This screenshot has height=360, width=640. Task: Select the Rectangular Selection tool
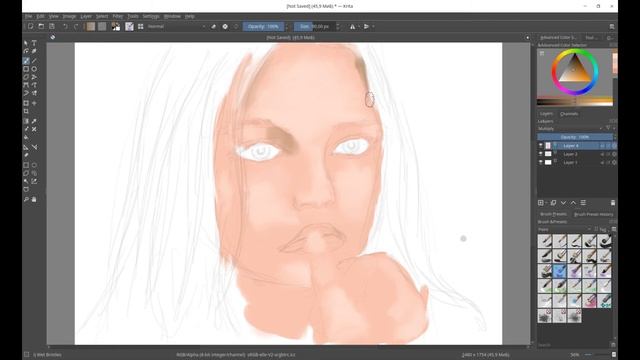coord(26,165)
